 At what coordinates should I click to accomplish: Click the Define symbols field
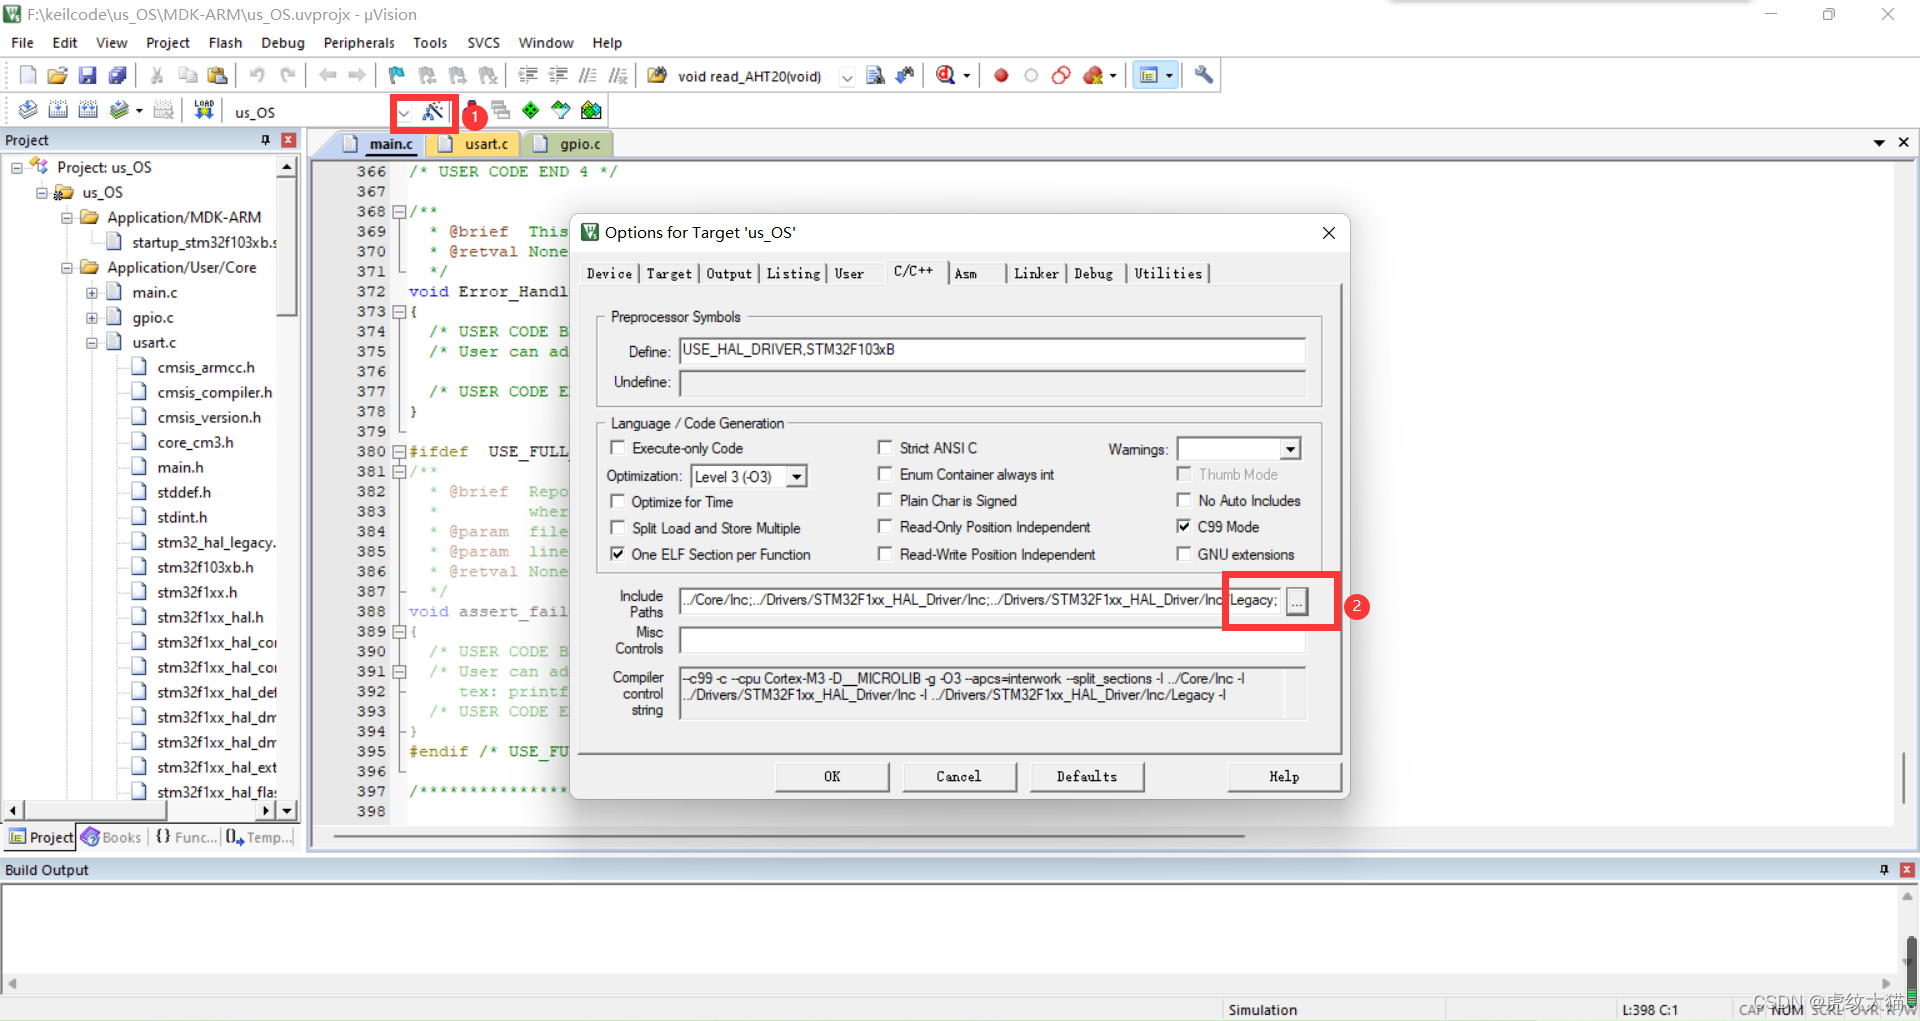(x=992, y=350)
